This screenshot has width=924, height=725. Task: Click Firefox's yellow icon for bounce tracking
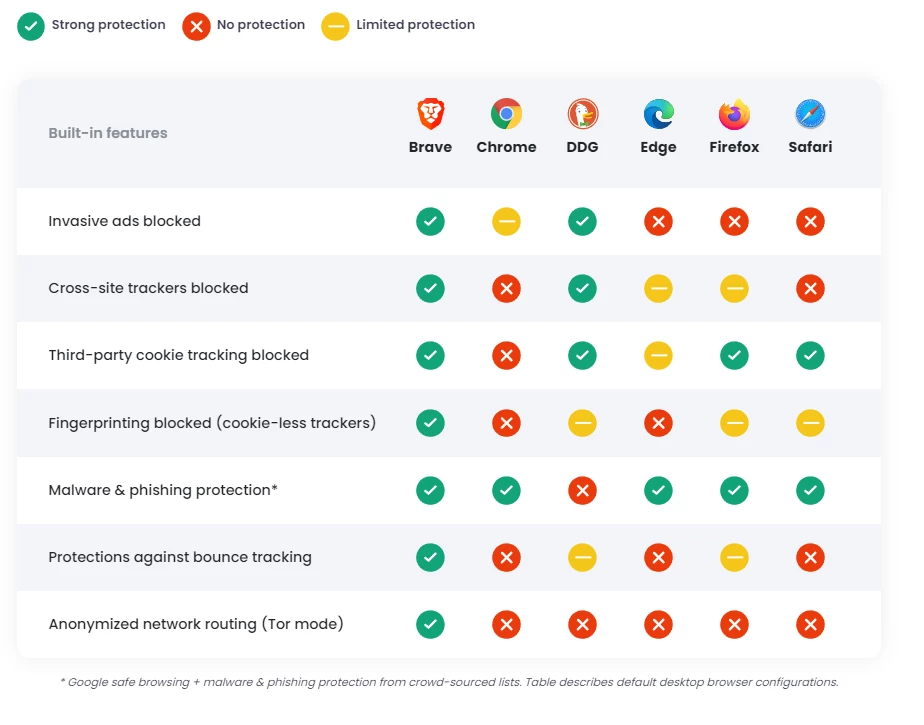click(734, 558)
